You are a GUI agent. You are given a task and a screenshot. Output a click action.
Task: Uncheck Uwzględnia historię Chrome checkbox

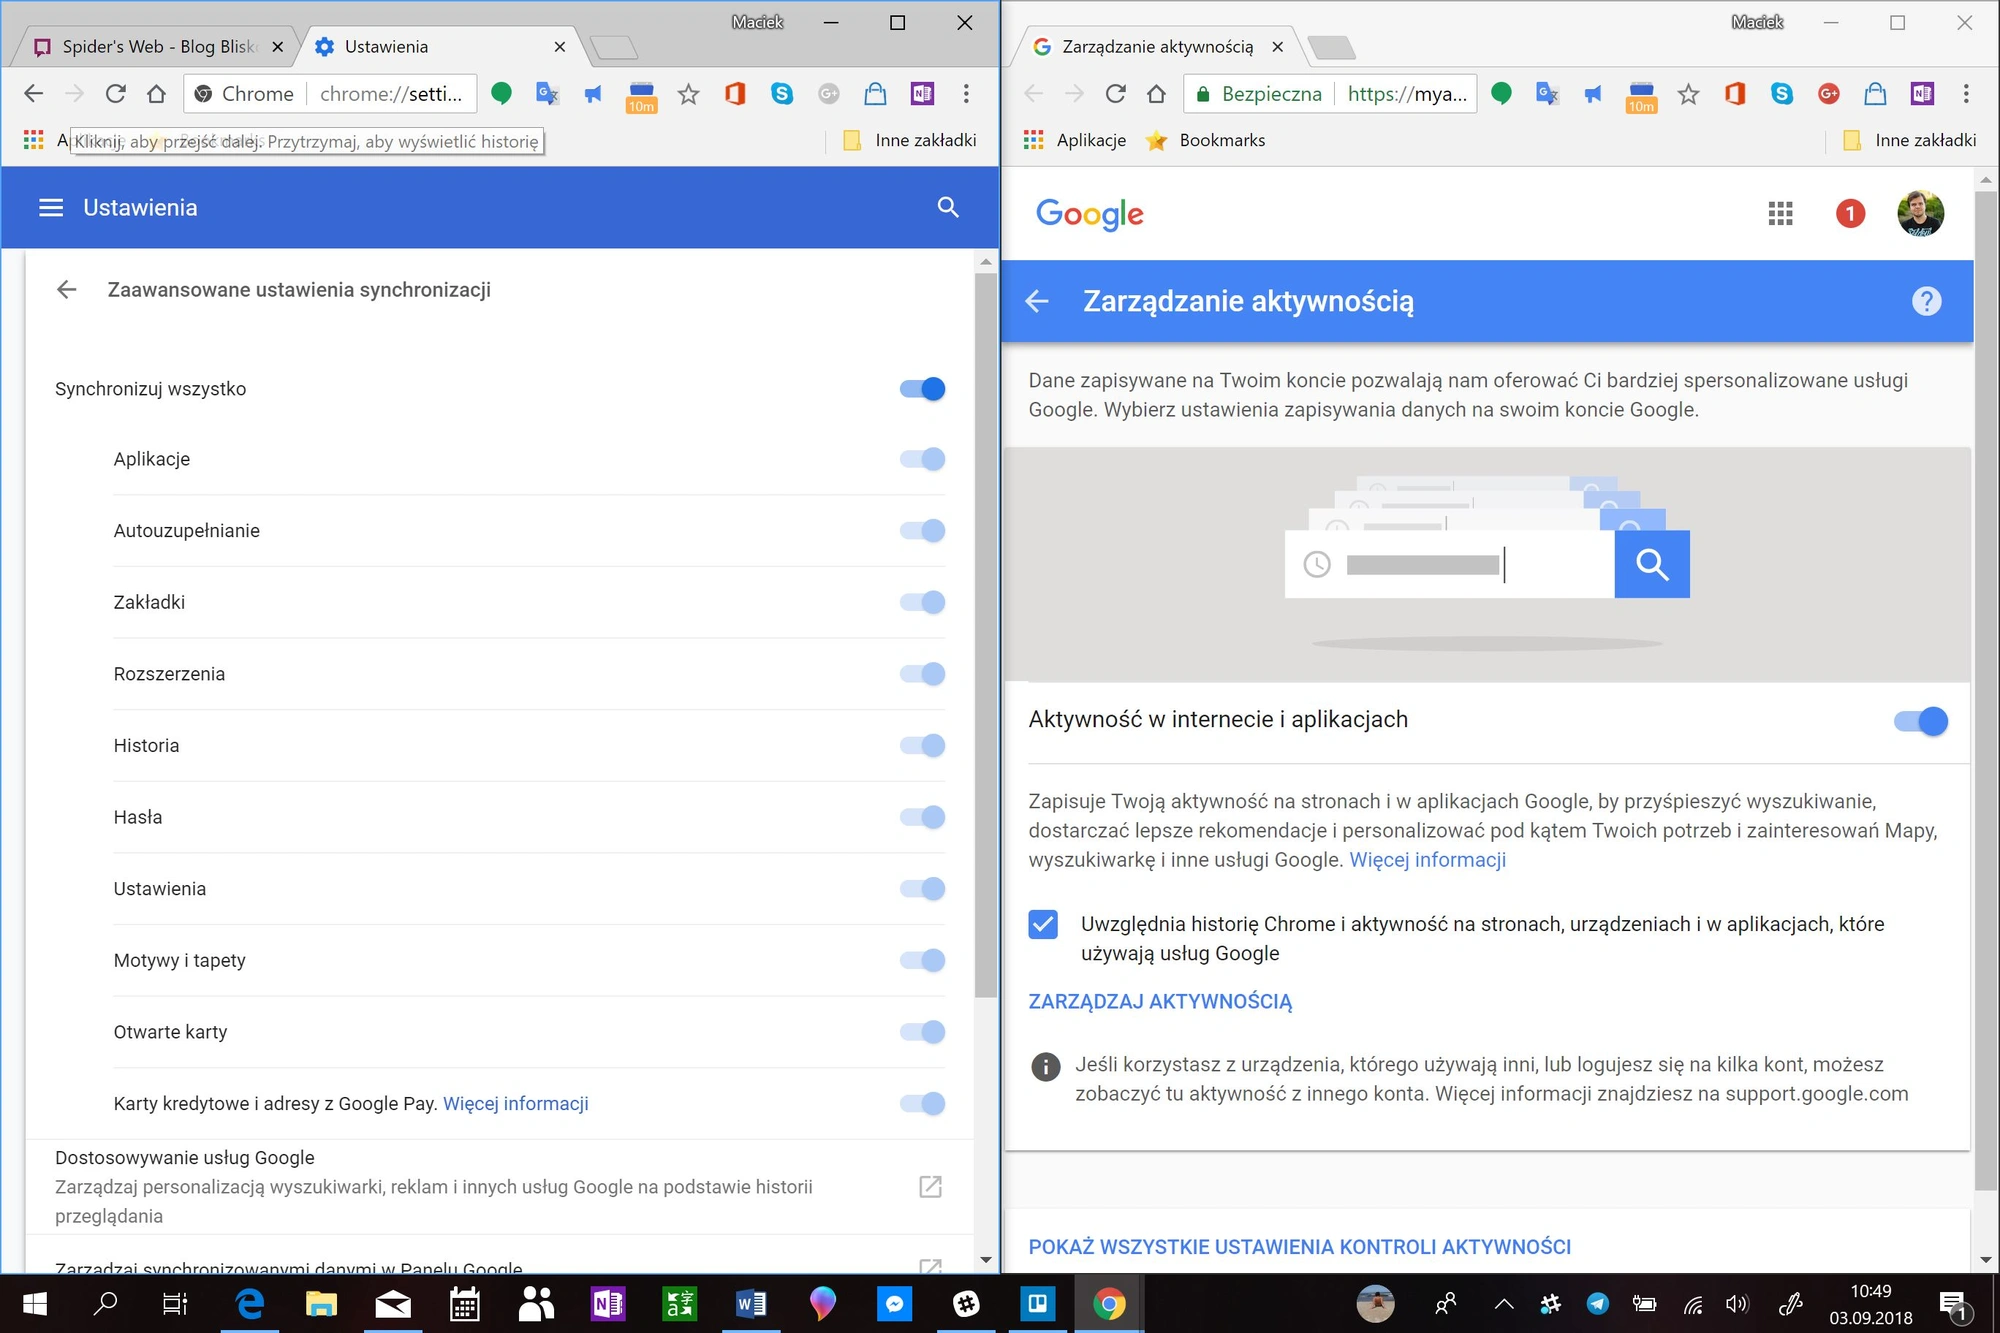pos(1043,924)
